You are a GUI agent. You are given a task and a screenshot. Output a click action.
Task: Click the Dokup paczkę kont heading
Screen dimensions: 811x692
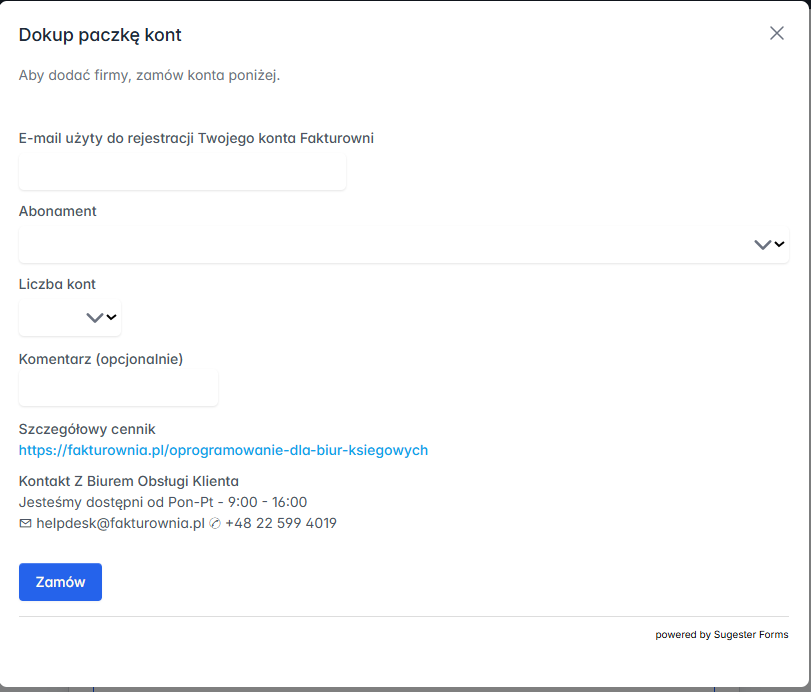point(100,36)
